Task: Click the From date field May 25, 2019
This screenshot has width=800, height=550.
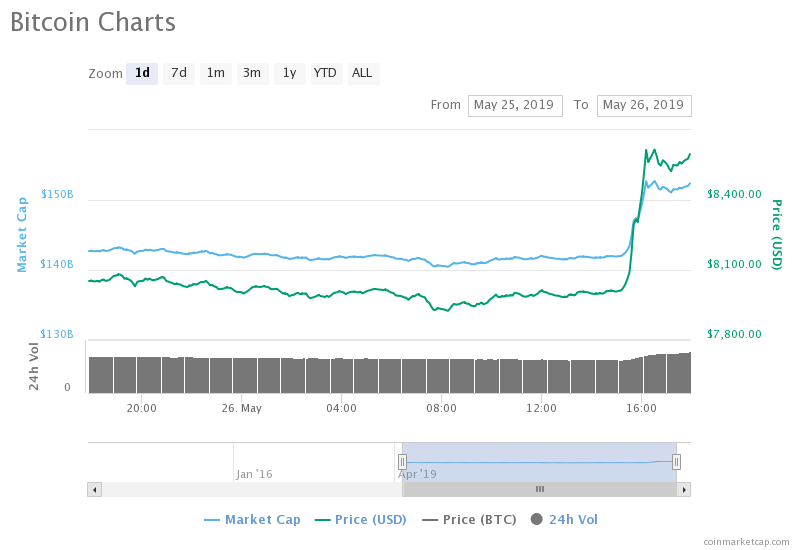Action: (515, 106)
